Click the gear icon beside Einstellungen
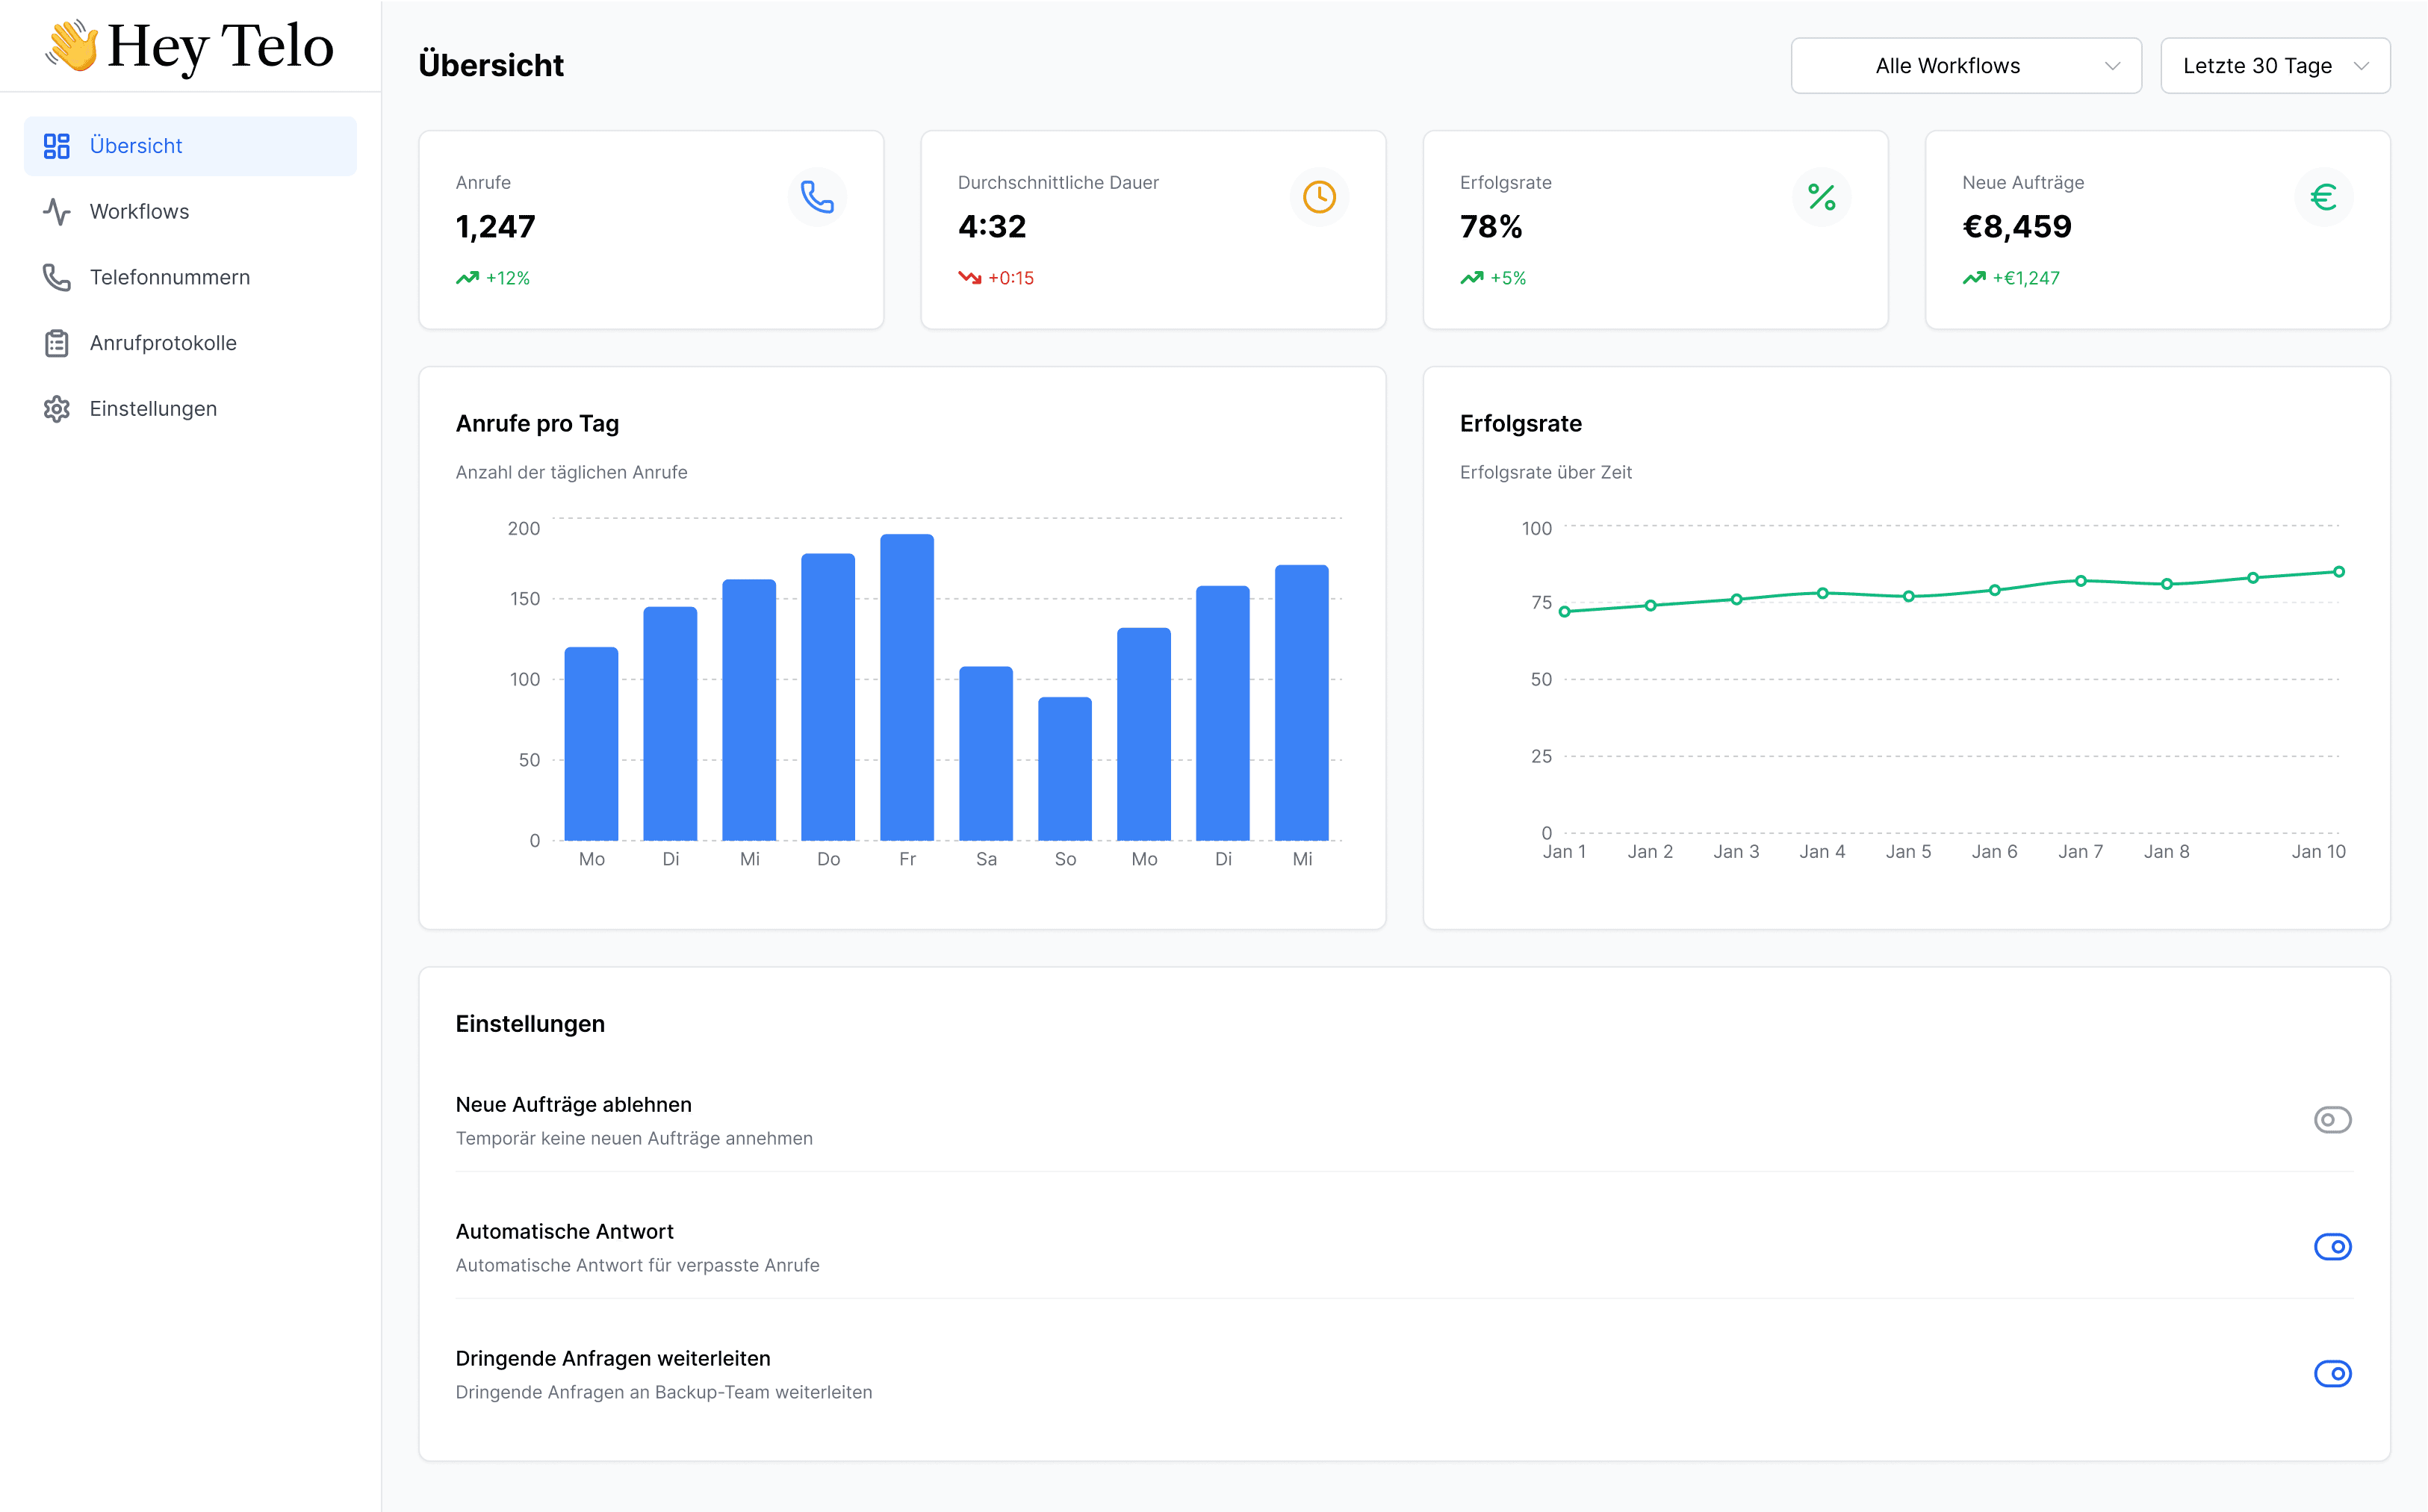 pyautogui.click(x=57, y=409)
